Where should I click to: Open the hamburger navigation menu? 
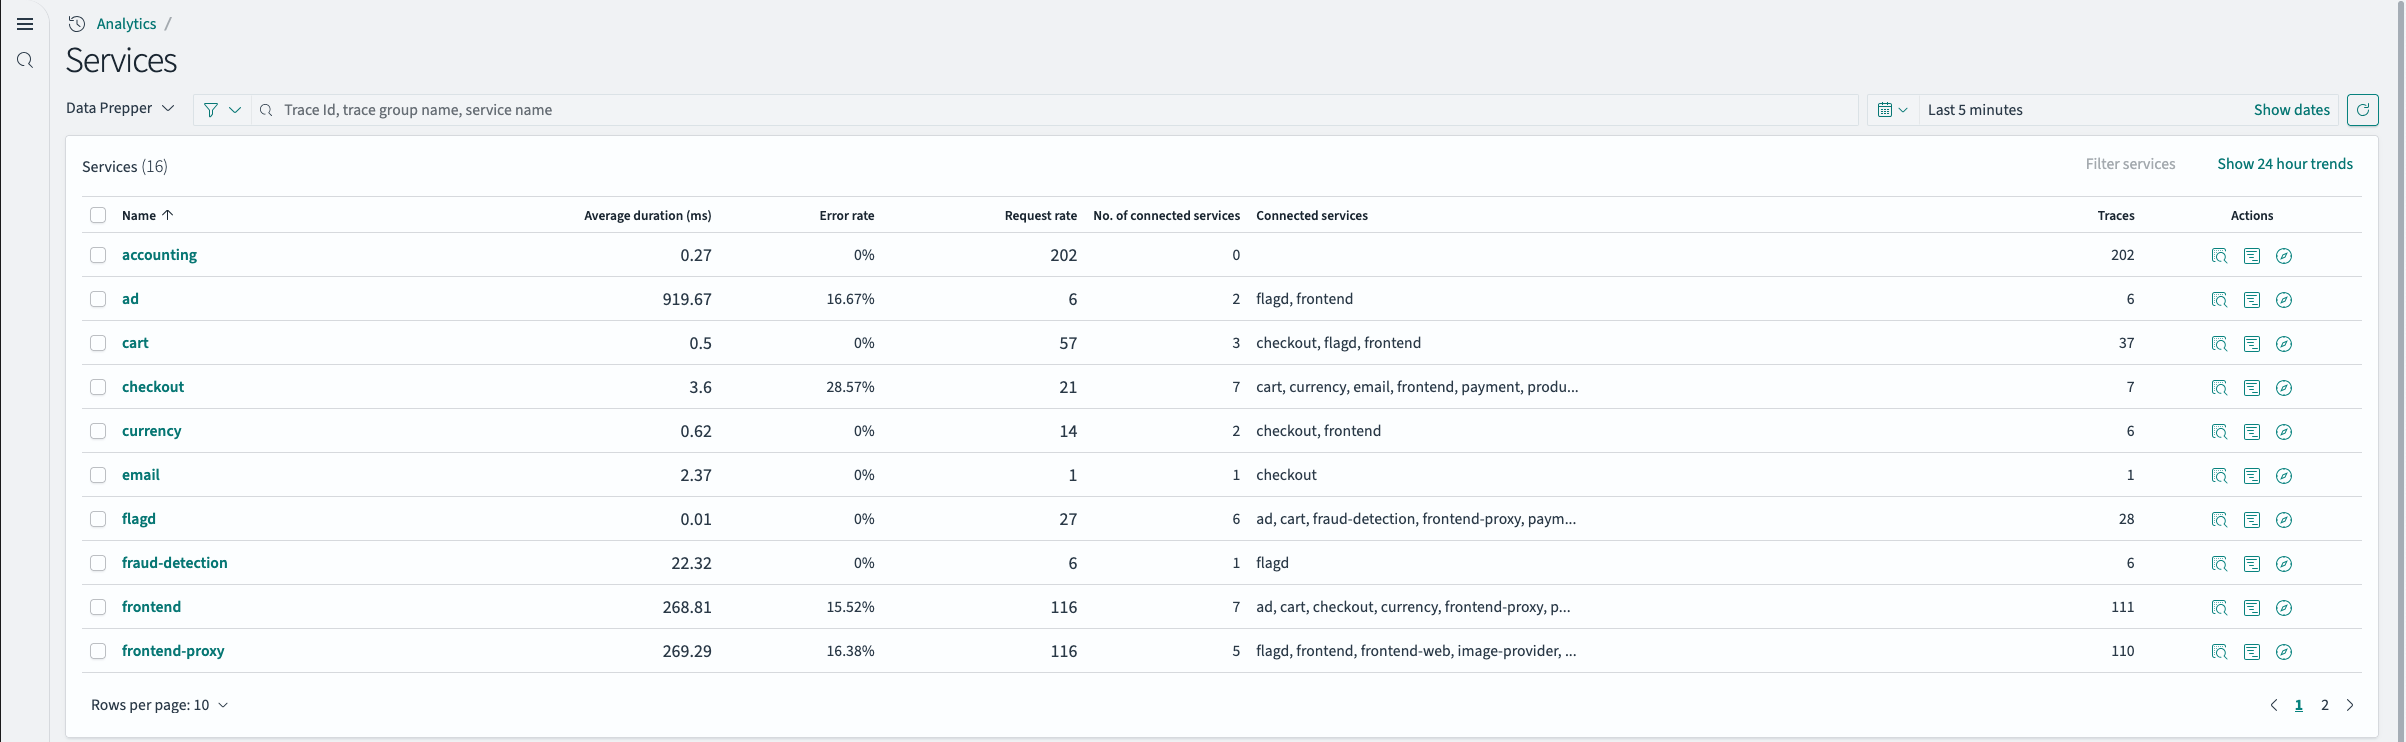25,24
